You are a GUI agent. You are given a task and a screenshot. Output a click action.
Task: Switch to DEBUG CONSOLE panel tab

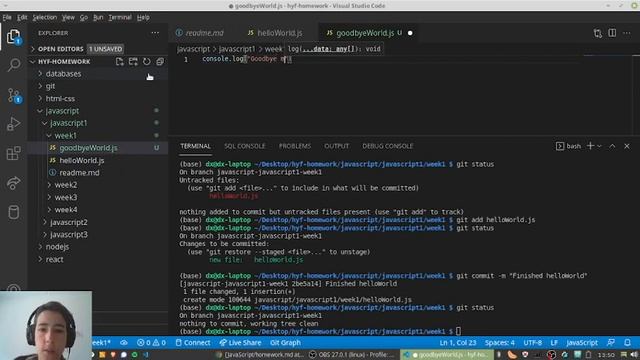tap(387, 146)
